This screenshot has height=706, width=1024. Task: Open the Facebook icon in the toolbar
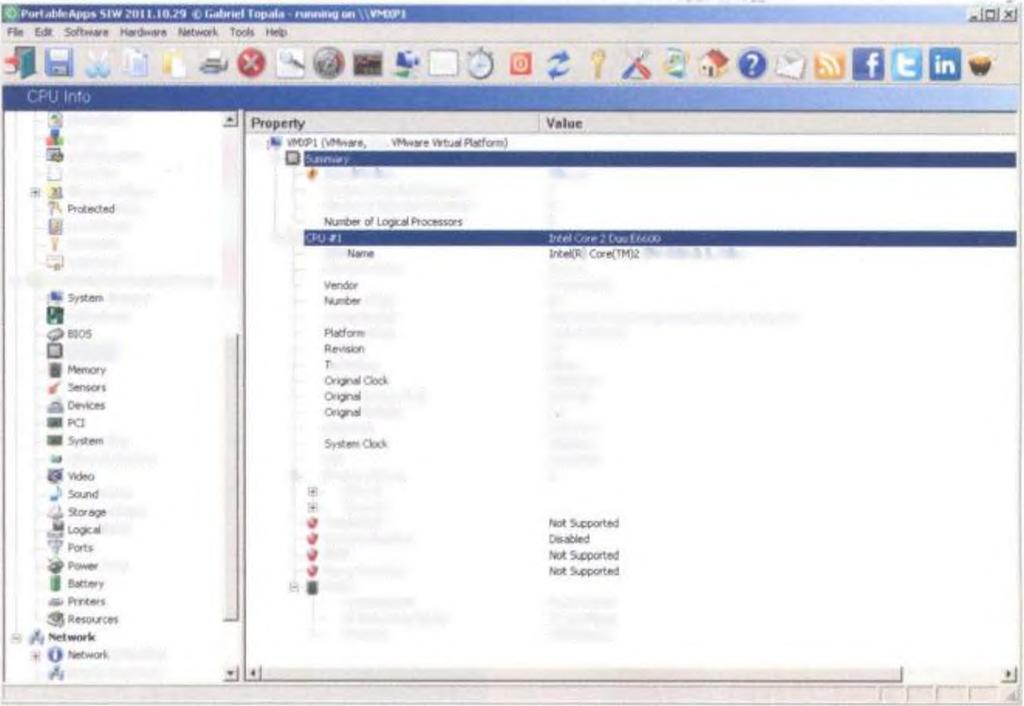pyautogui.click(x=868, y=64)
